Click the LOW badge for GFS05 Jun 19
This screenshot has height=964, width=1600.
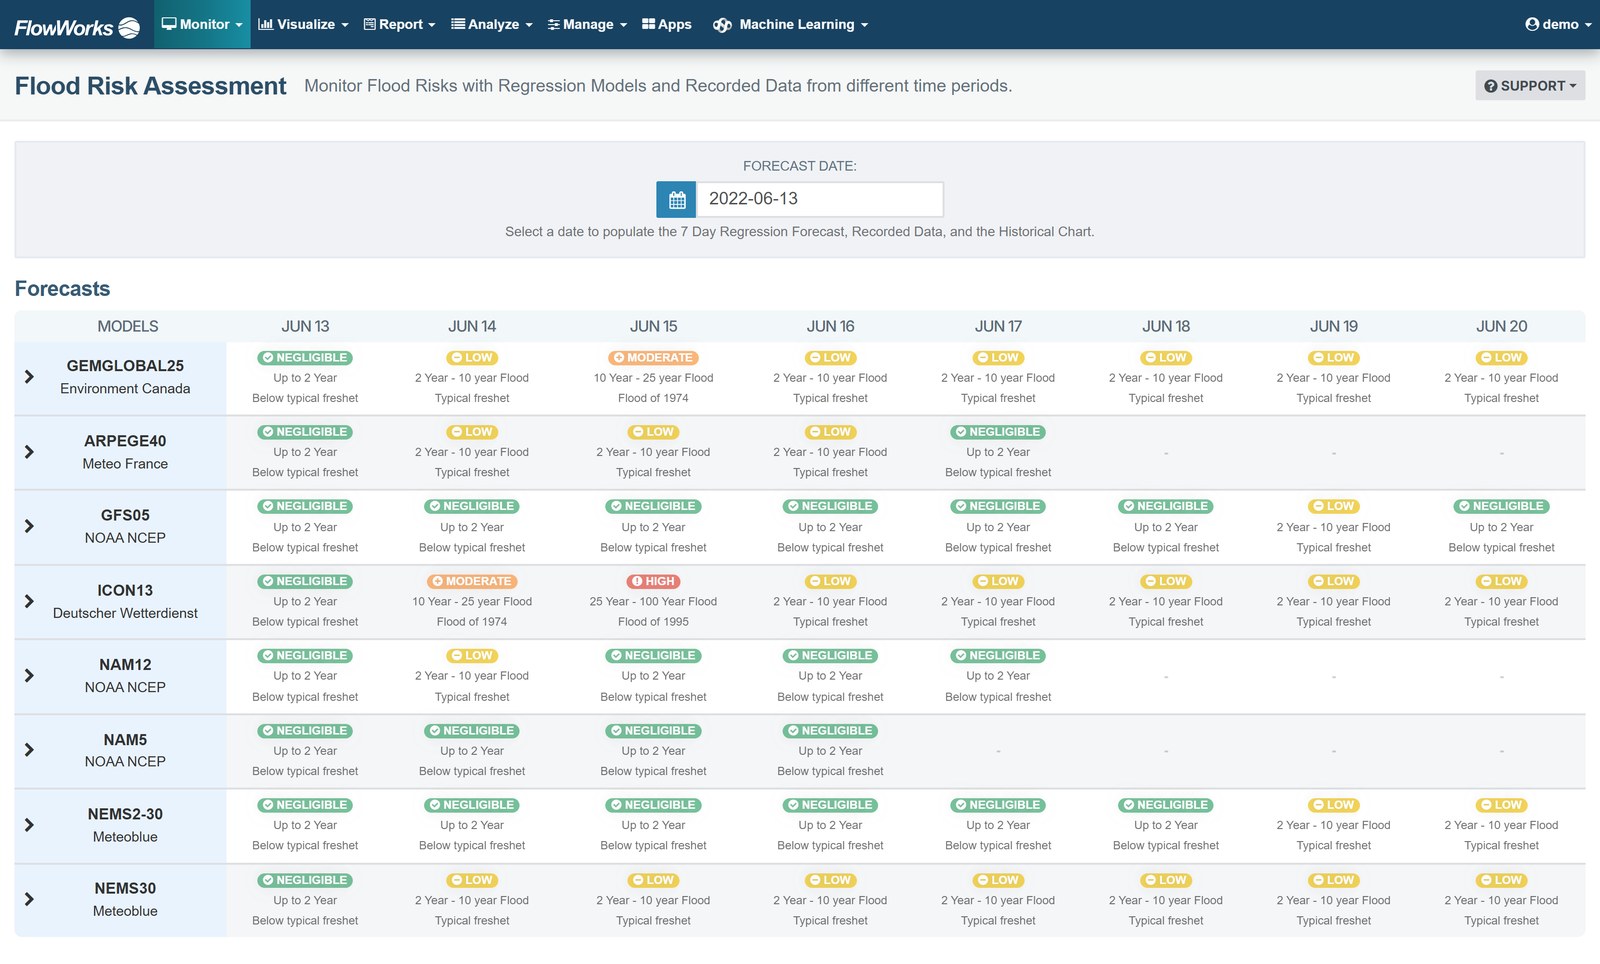pyautogui.click(x=1334, y=506)
